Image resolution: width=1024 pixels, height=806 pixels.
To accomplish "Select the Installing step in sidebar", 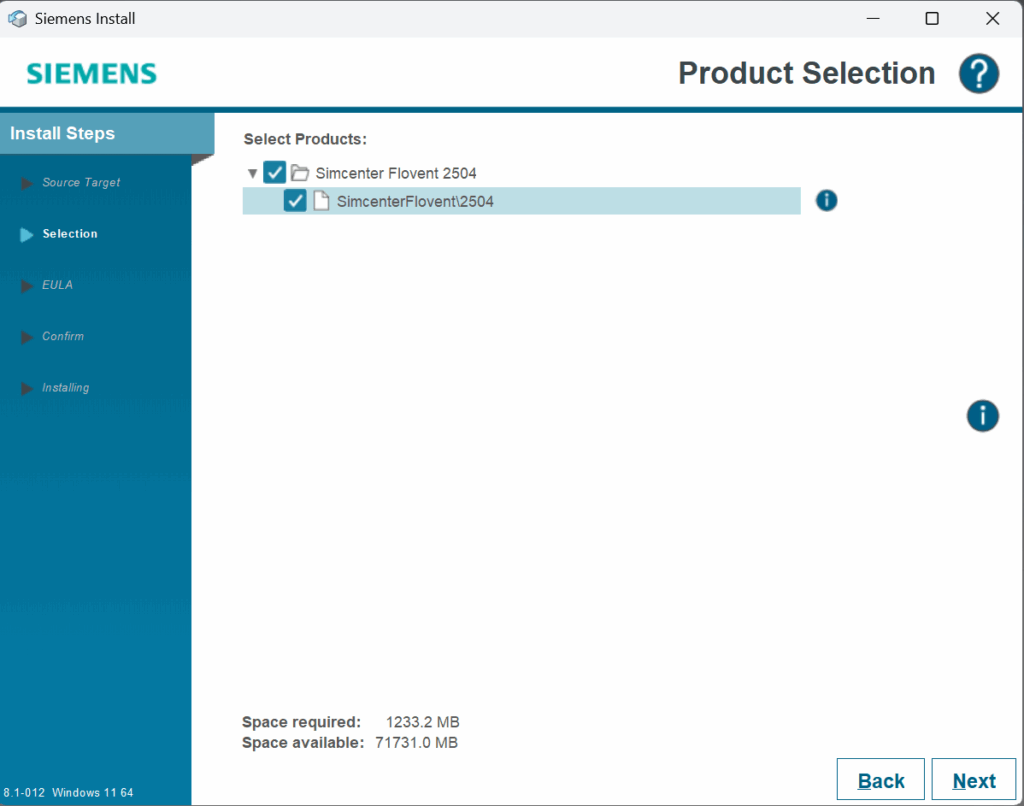I will (65, 388).
